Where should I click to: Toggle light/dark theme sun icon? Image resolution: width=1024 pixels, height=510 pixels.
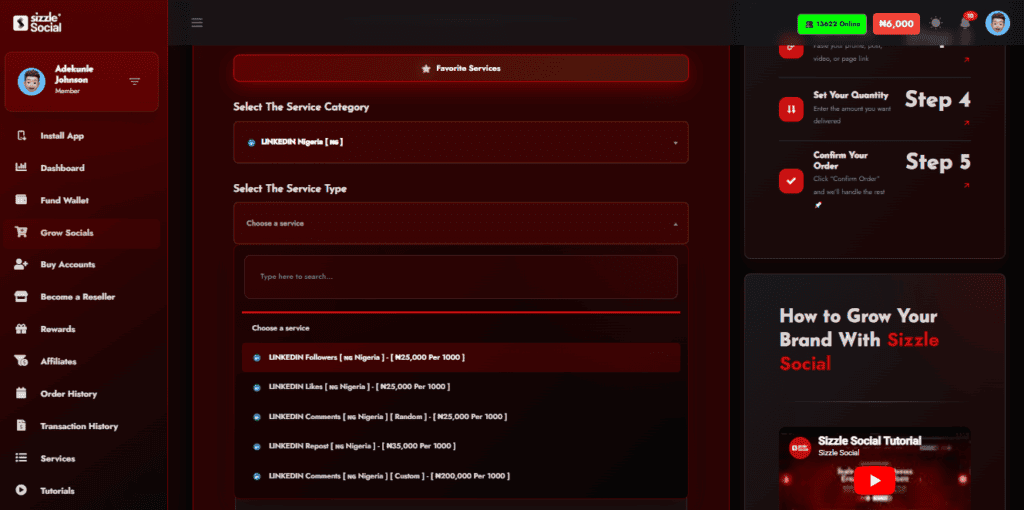tap(936, 24)
